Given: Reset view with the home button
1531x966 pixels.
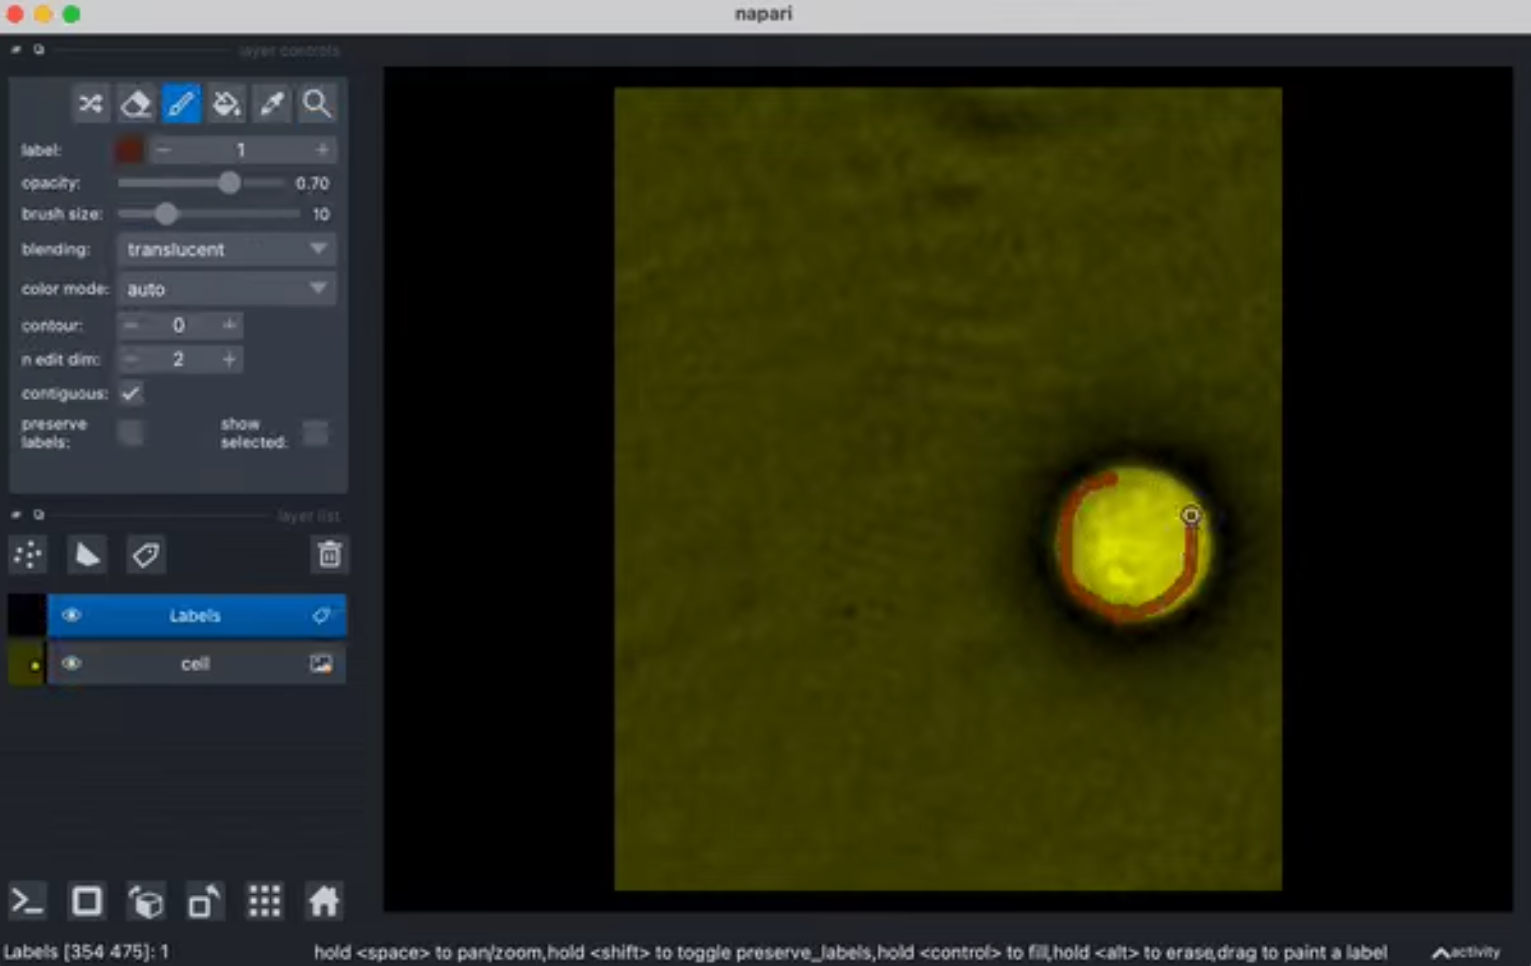Looking at the screenshot, I should click(323, 900).
